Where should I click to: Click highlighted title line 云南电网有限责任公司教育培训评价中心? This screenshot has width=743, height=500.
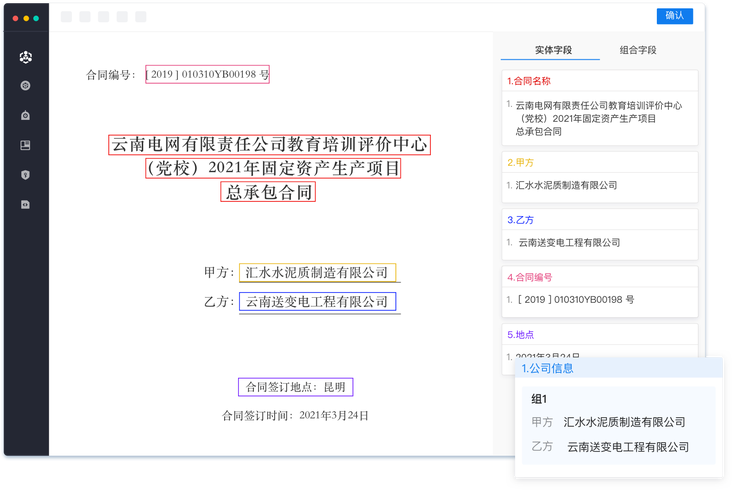coord(270,145)
